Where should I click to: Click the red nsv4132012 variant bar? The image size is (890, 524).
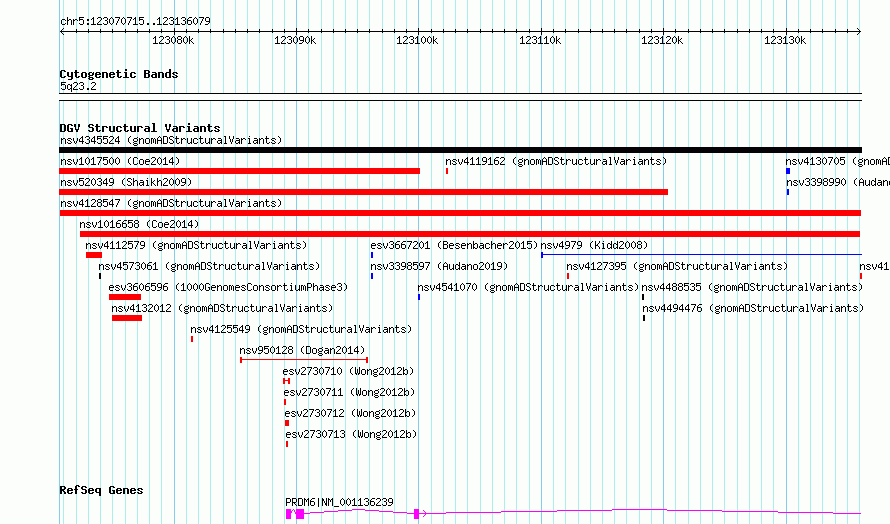coord(127,318)
